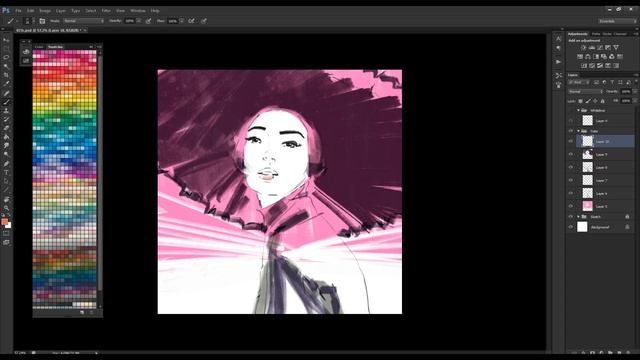Screen dimensions: 640x360
Task: Select the Paint Bucket tool
Action: 6,137
